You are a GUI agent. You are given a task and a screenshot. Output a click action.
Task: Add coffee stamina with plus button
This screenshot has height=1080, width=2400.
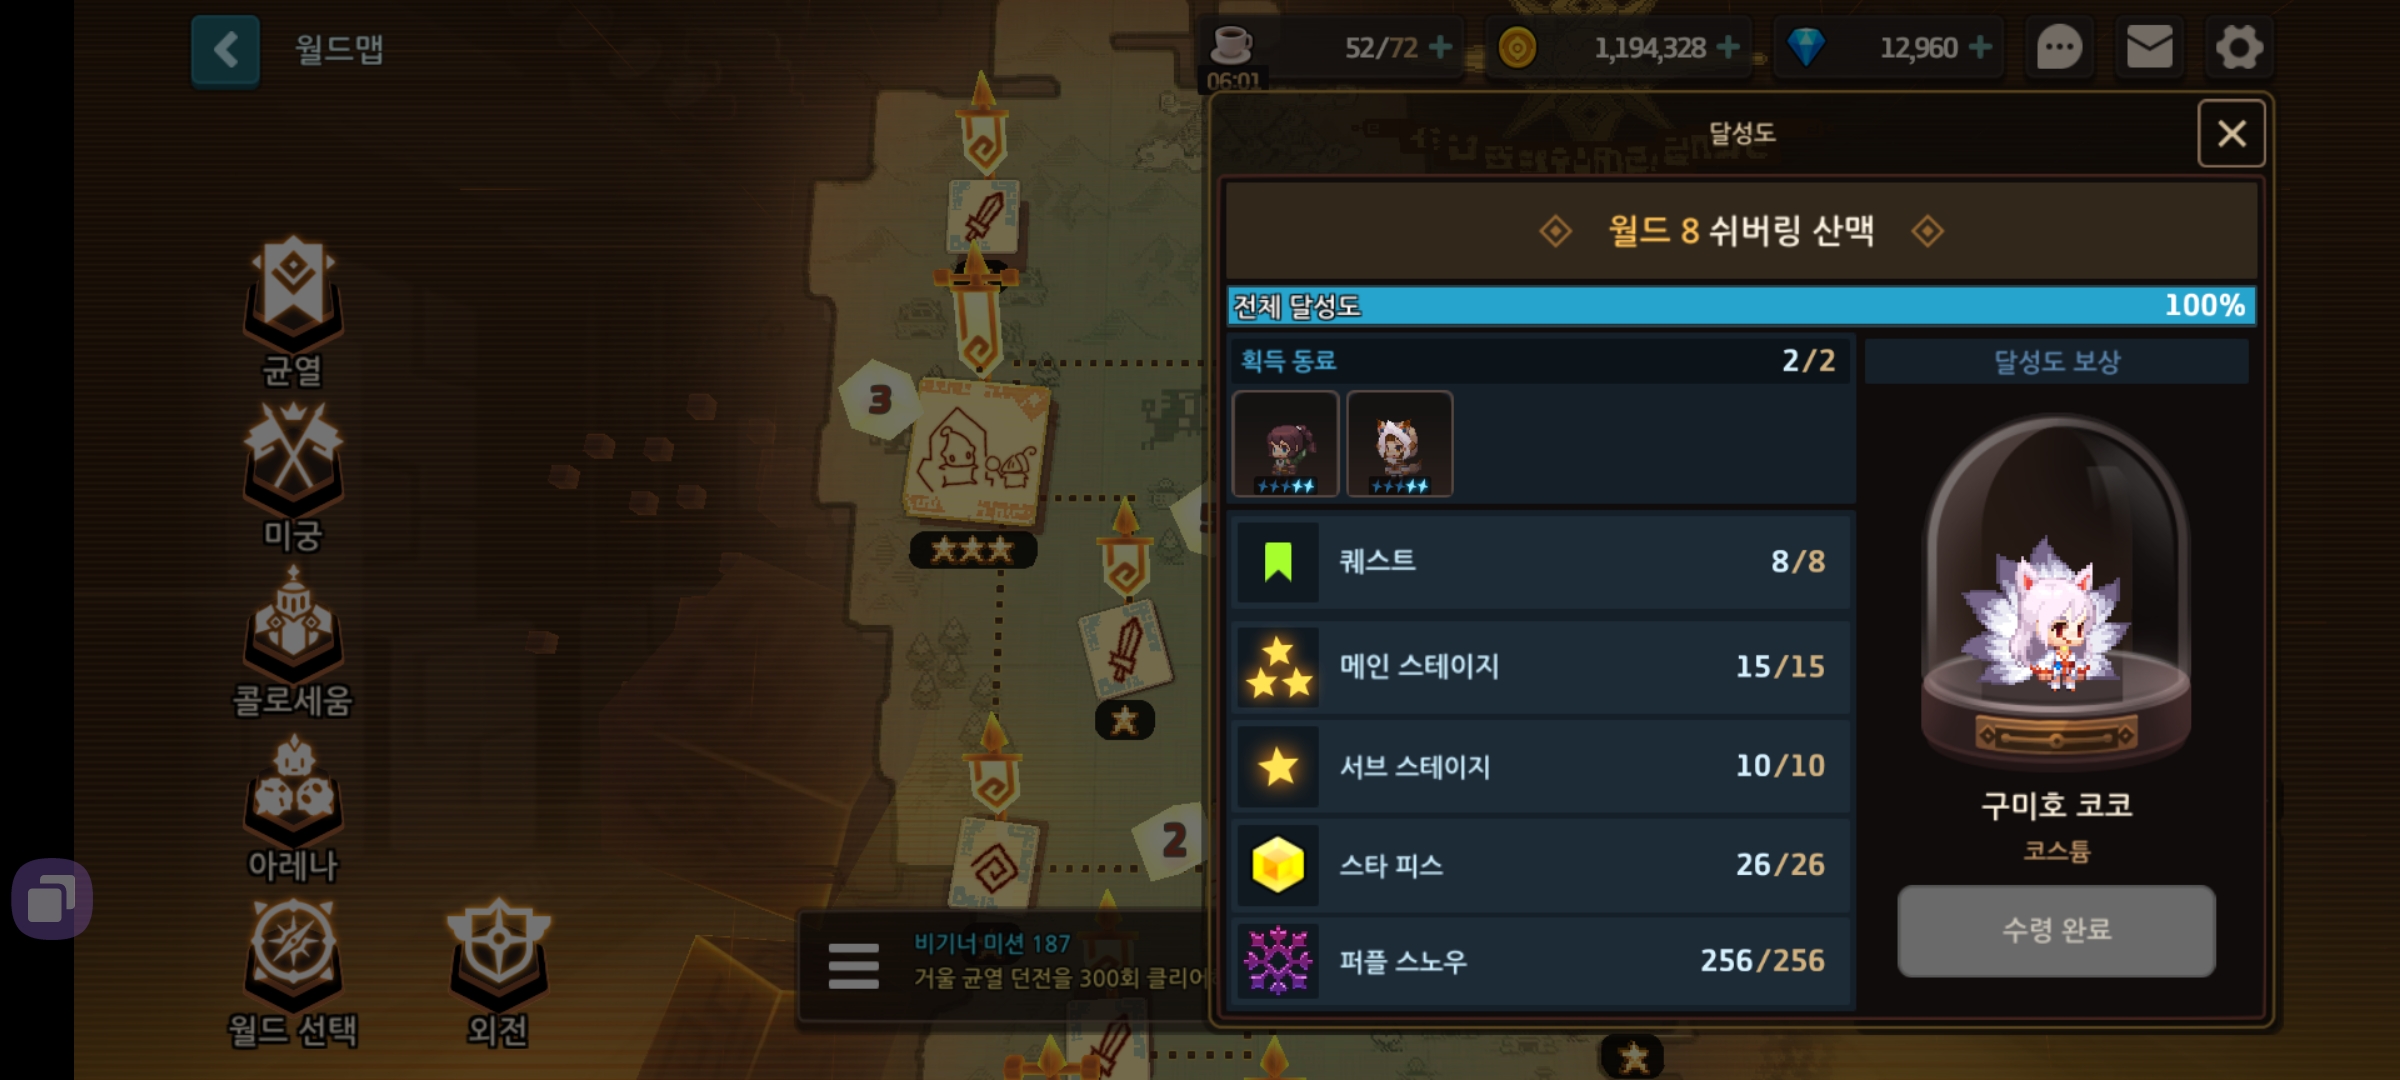click(1440, 47)
